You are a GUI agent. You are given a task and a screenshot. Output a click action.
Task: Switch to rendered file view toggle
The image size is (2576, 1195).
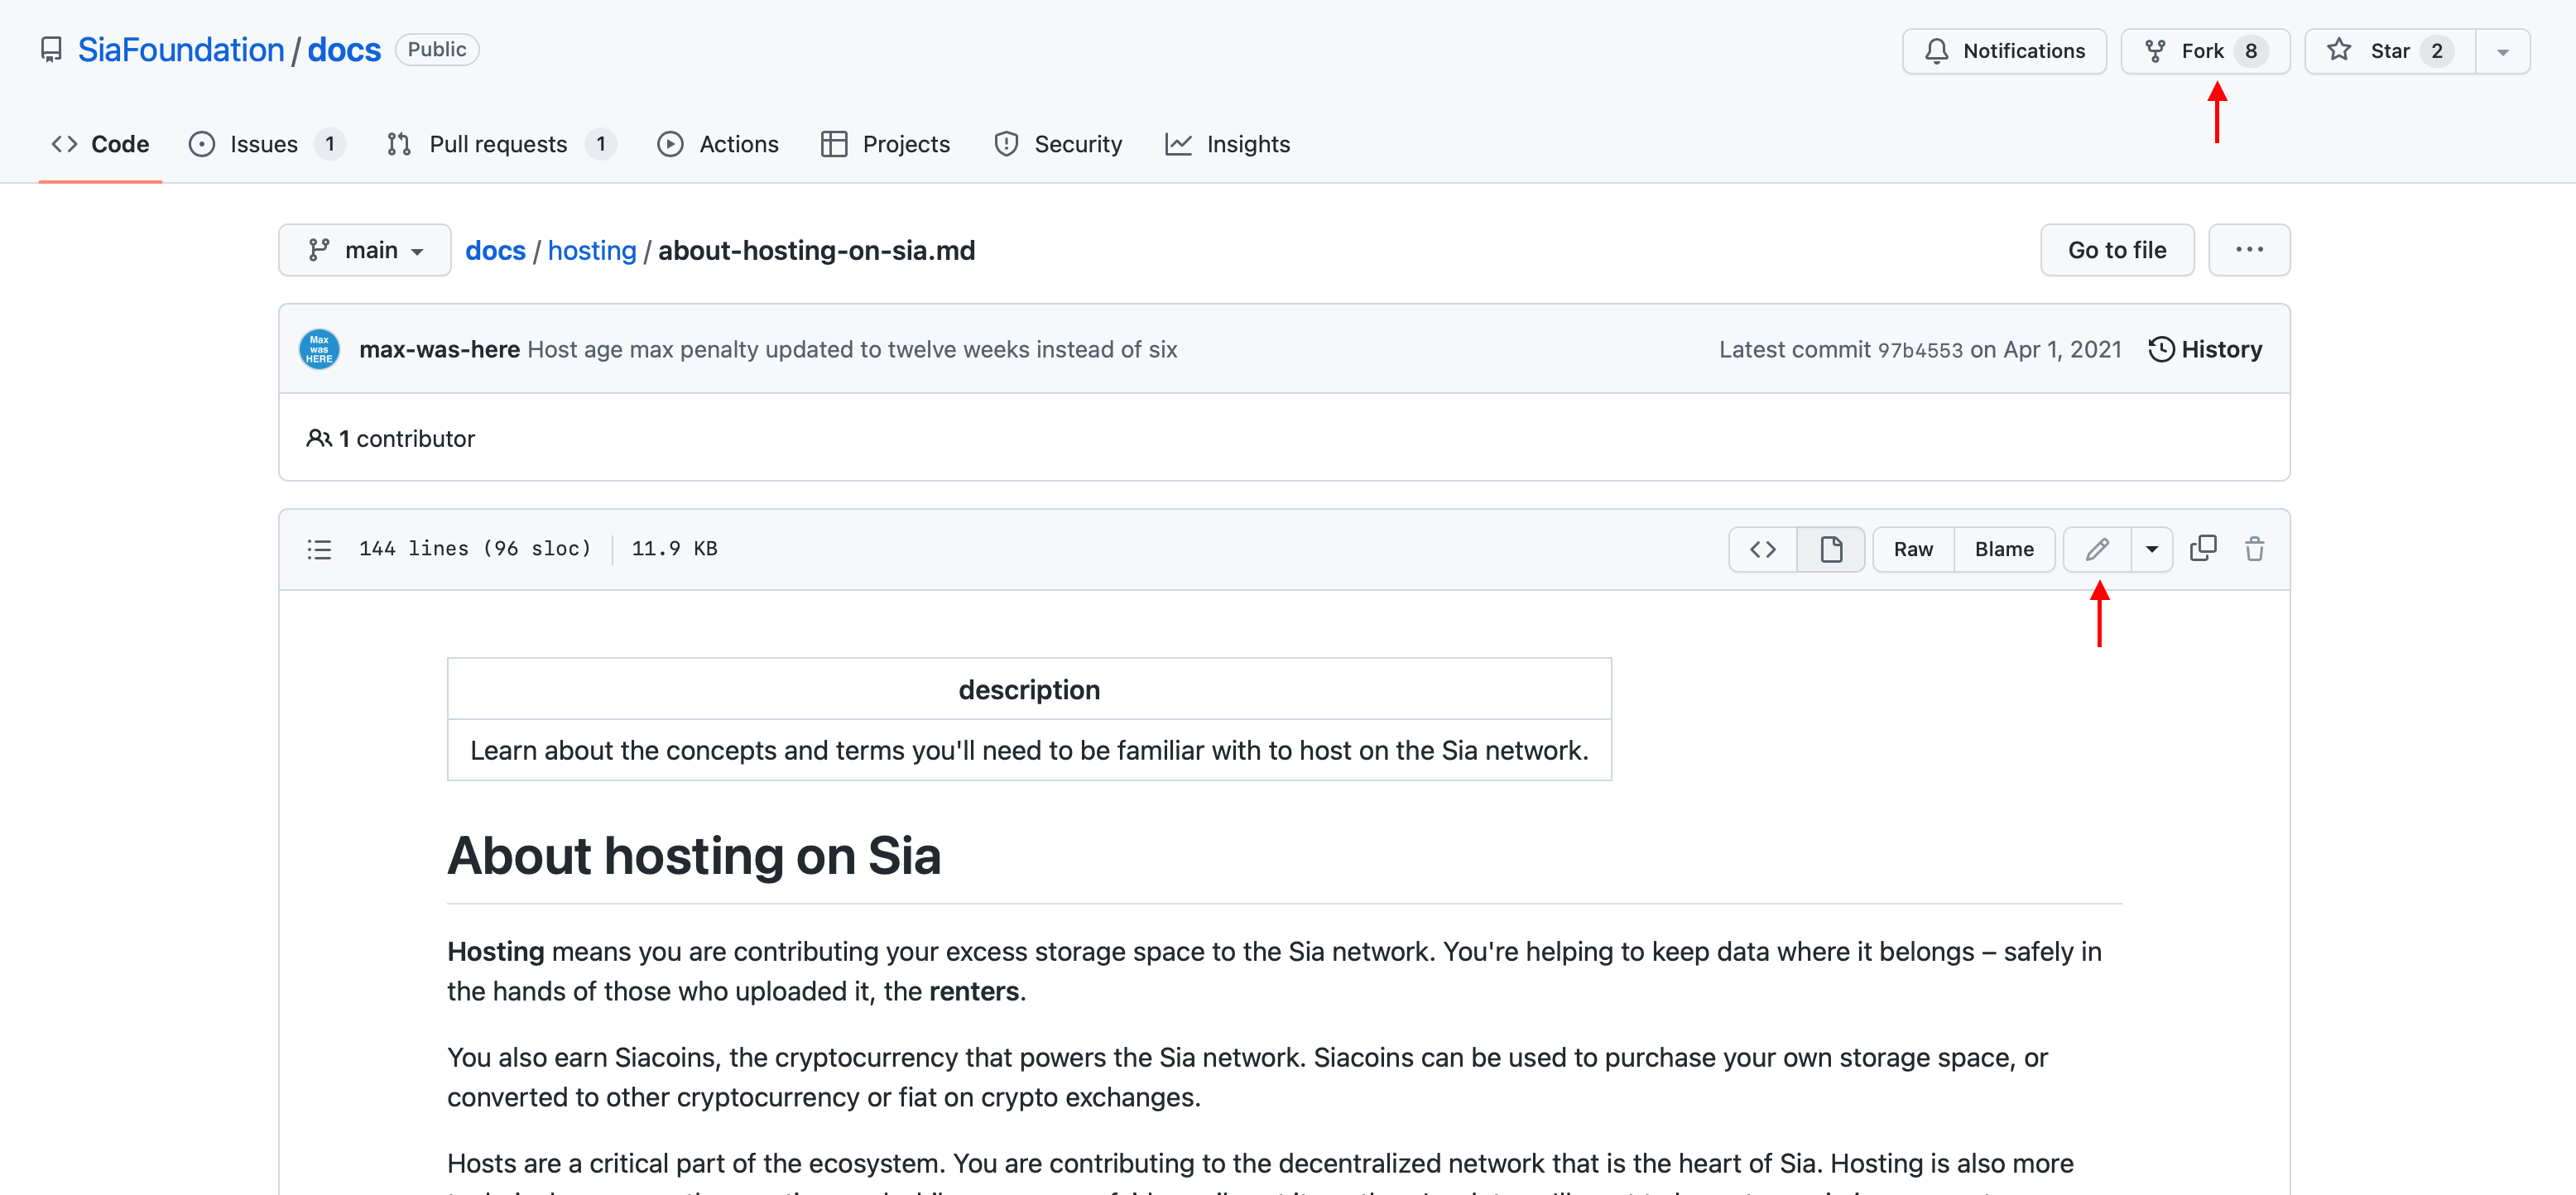[1830, 549]
